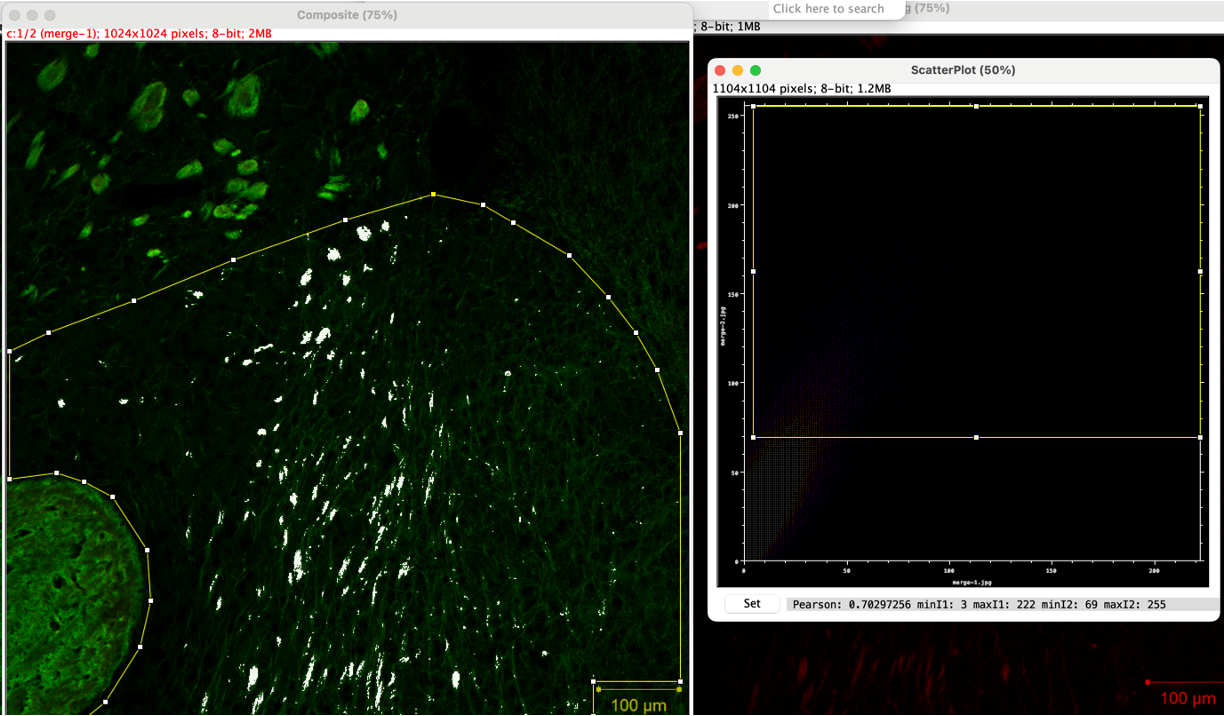Click the Composite window gray close button

coord(13,15)
